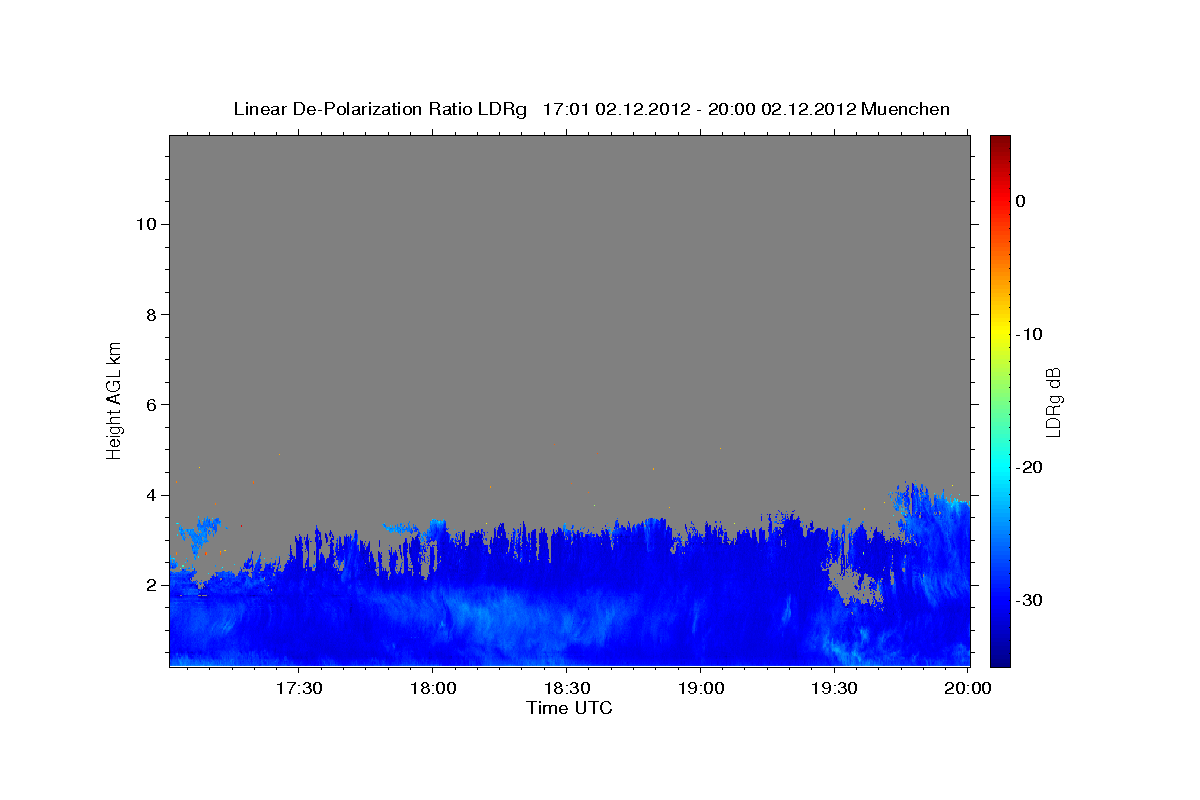Click the plot title 'Linear De-Polarization Ratio LDRg'

(x=380, y=109)
